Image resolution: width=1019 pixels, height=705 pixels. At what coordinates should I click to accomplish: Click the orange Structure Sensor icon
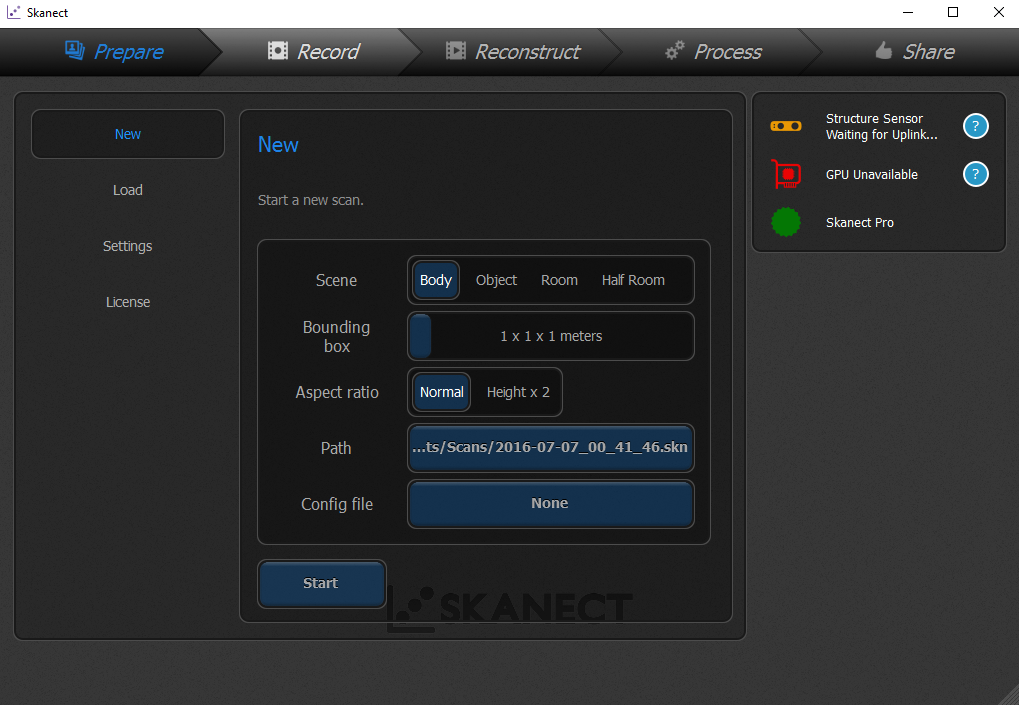pos(786,126)
